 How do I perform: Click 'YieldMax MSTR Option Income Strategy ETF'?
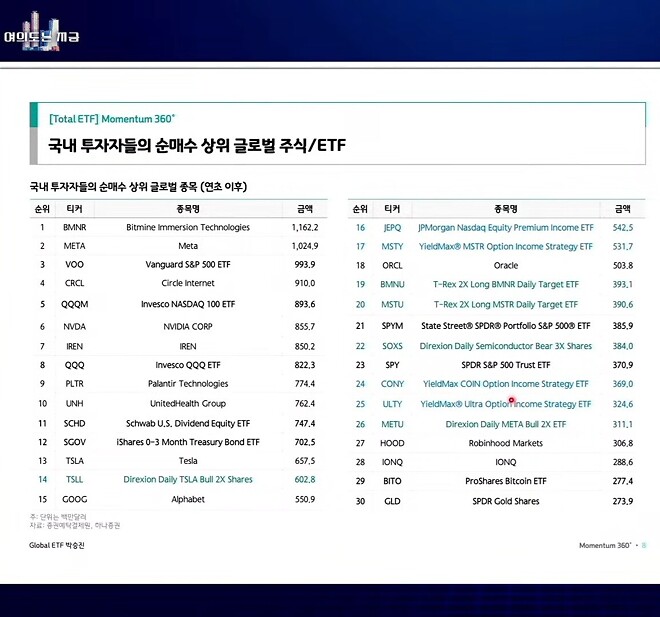(506, 247)
